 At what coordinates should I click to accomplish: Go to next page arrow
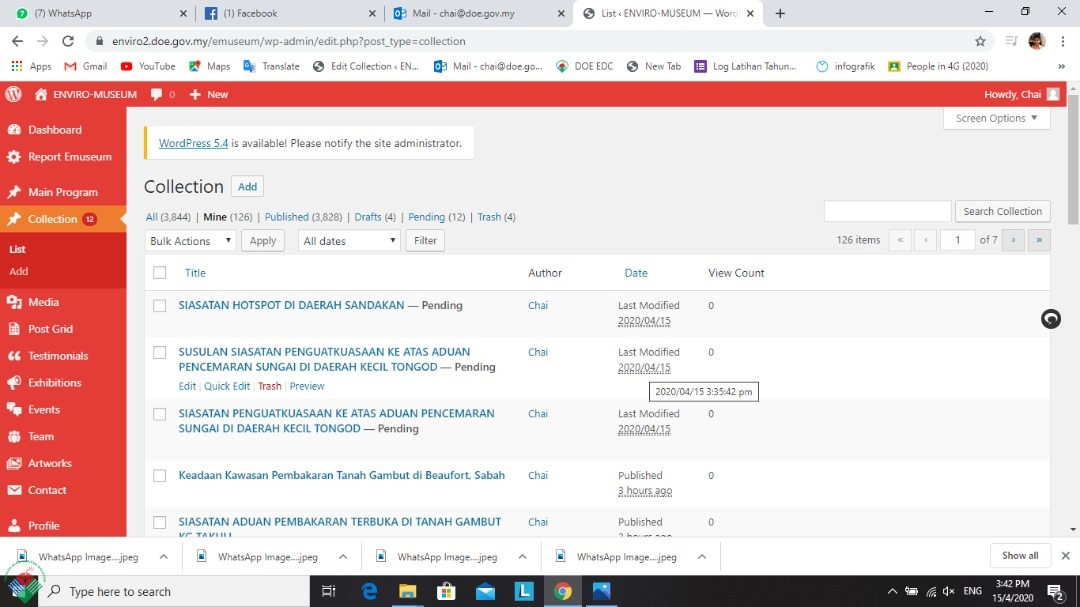point(1012,240)
